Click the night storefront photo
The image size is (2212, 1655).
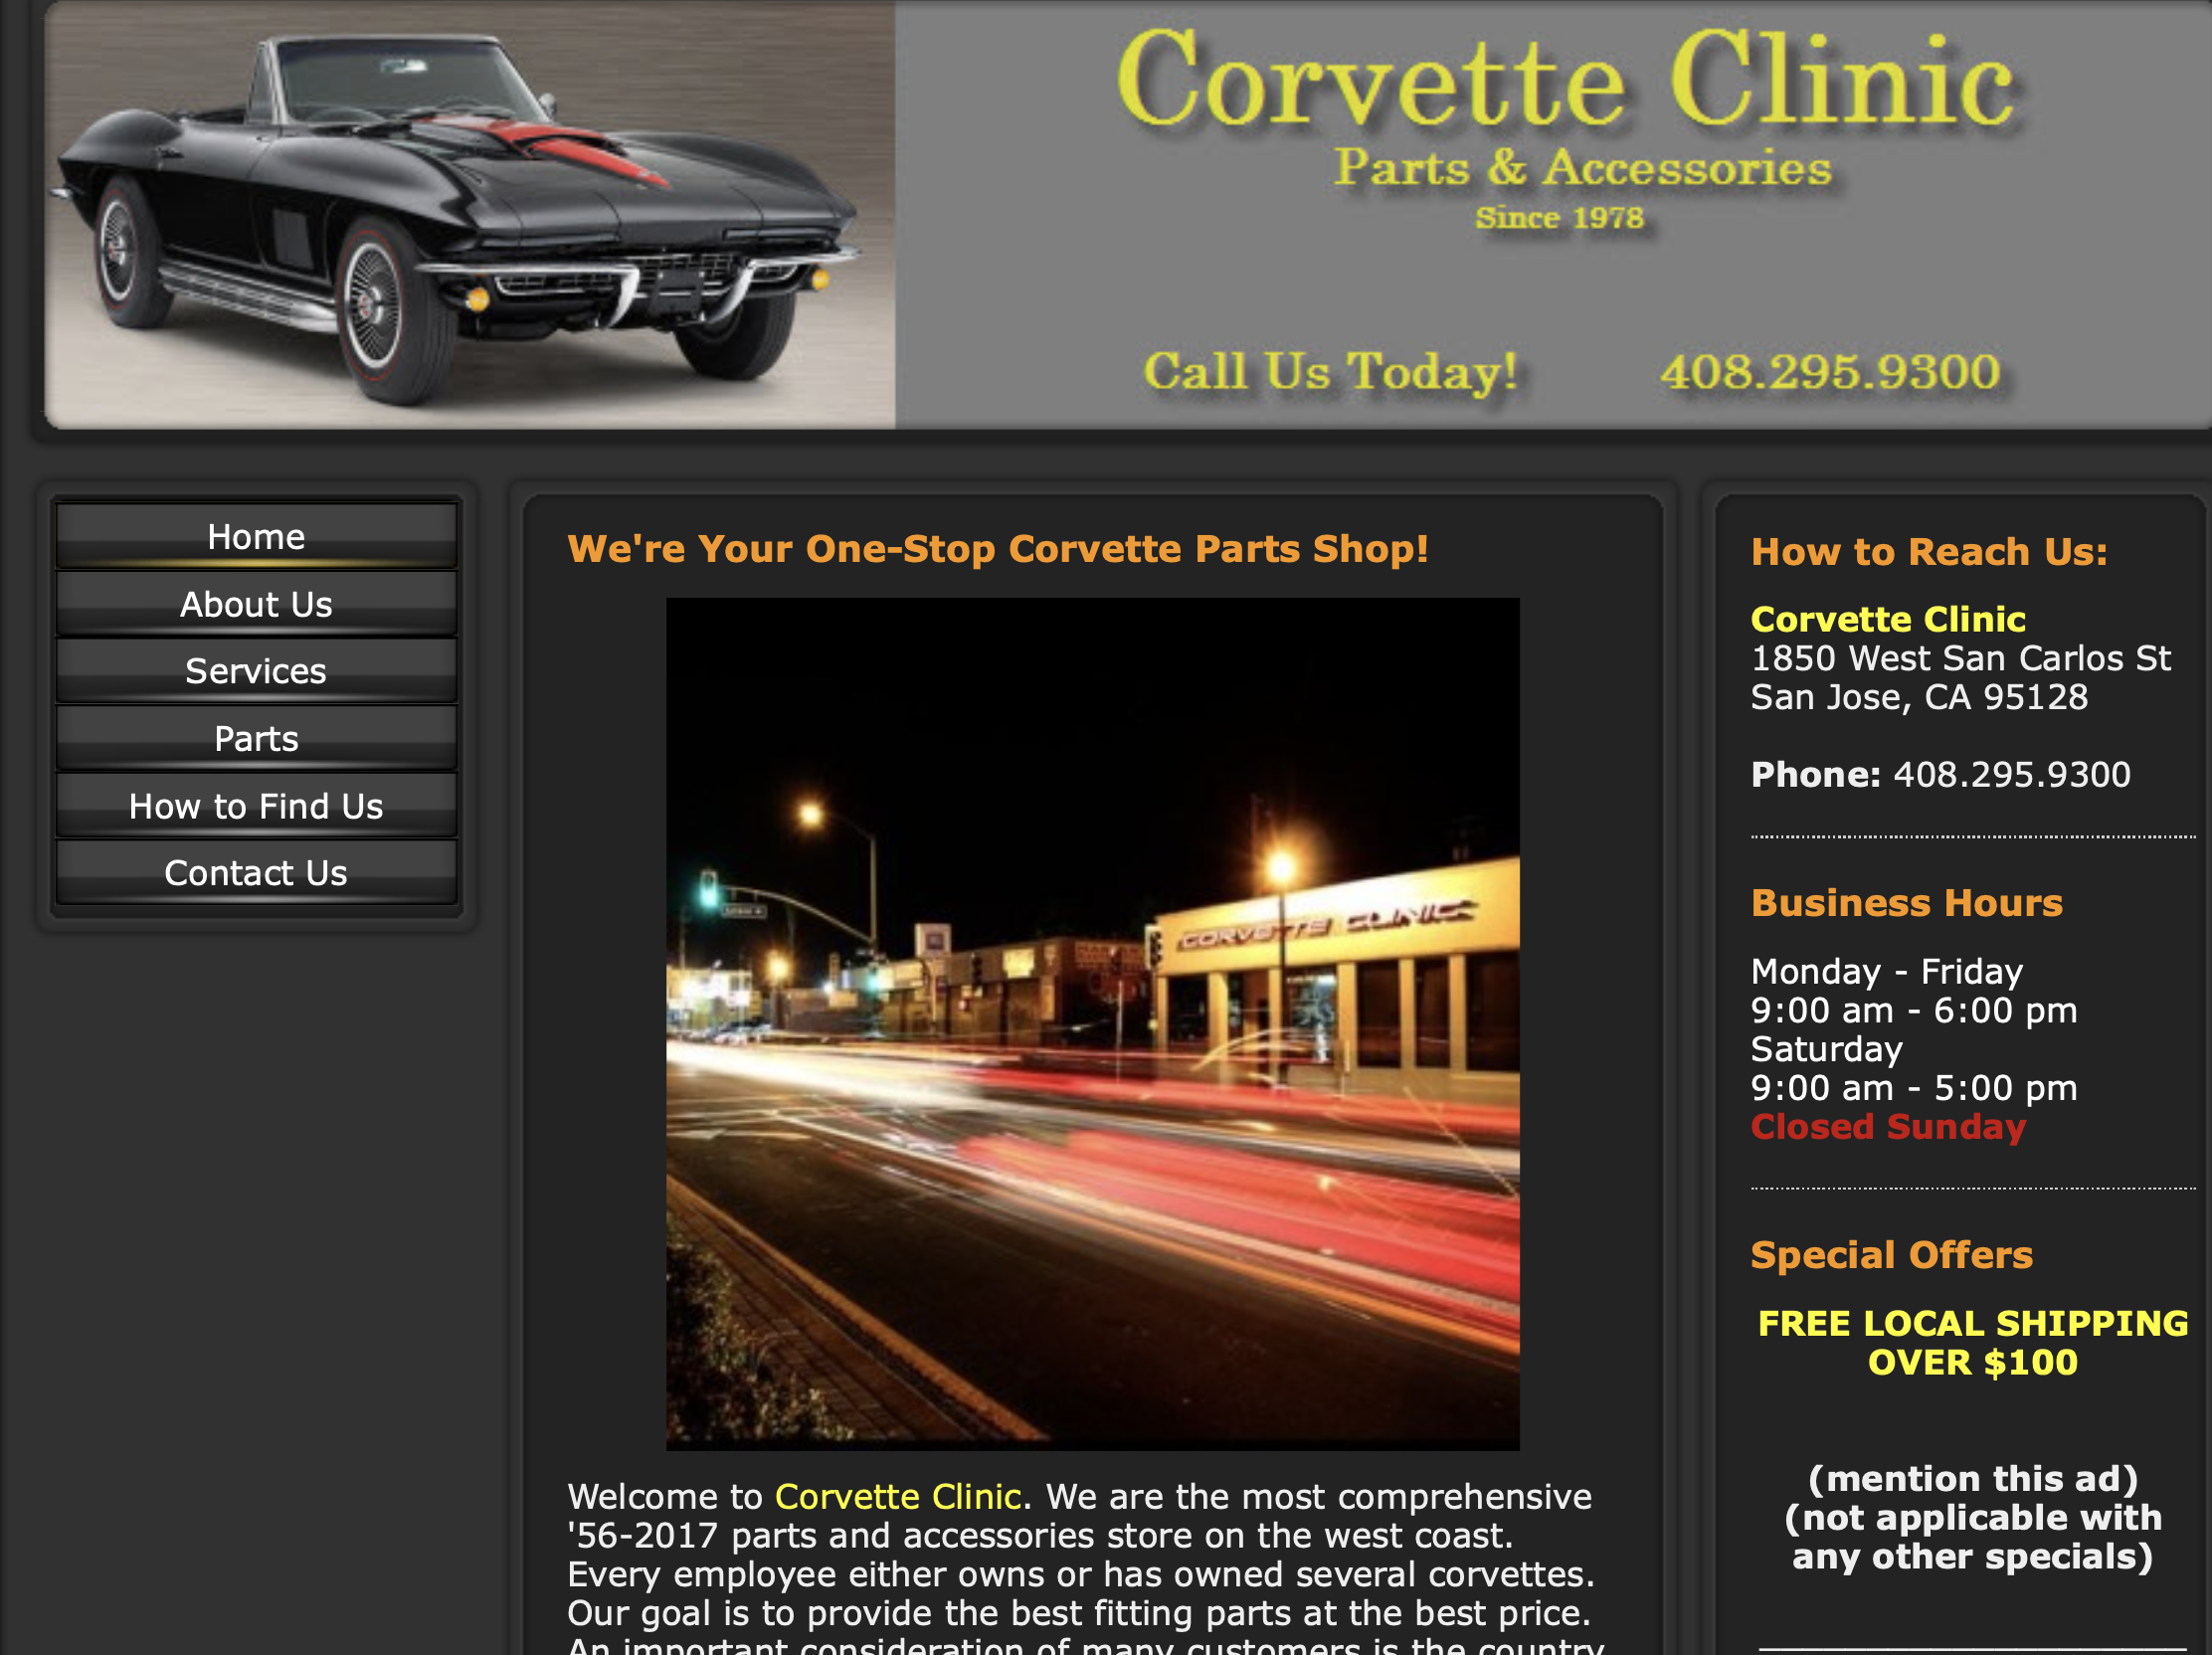(1092, 1023)
